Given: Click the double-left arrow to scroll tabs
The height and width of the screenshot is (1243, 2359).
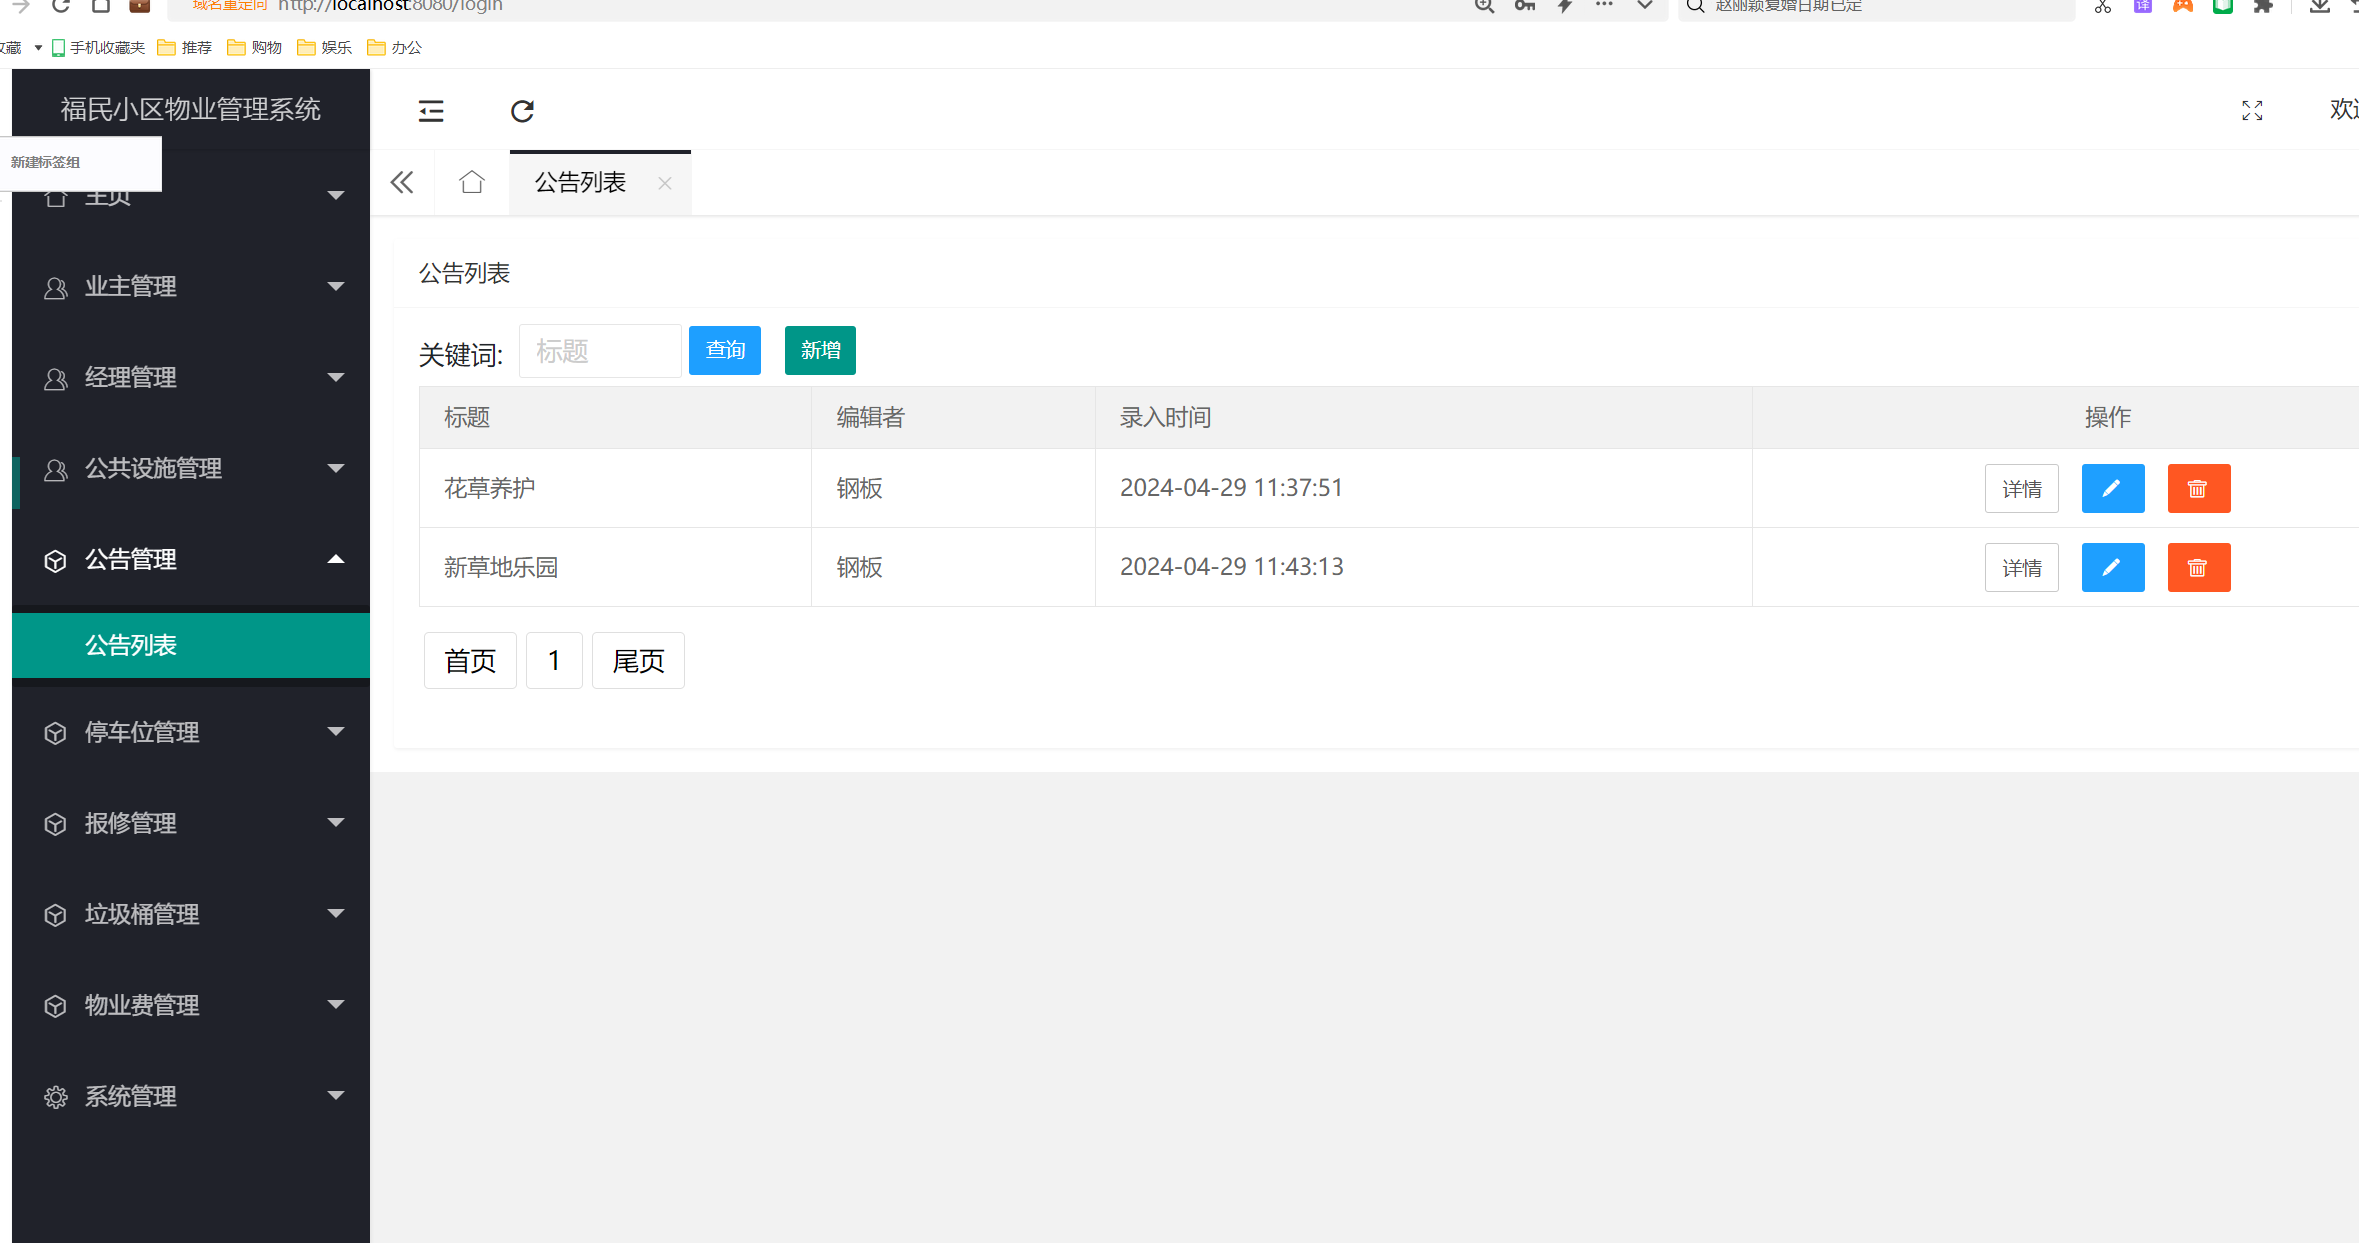Looking at the screenshot, I should (x=402, y=182).
